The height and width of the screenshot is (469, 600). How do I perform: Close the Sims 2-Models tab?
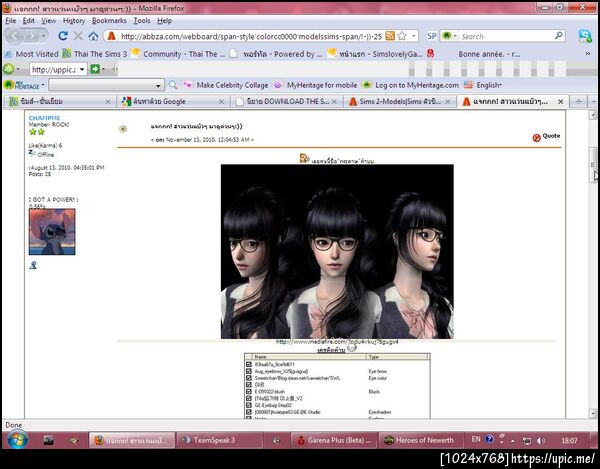pos(448,101)
